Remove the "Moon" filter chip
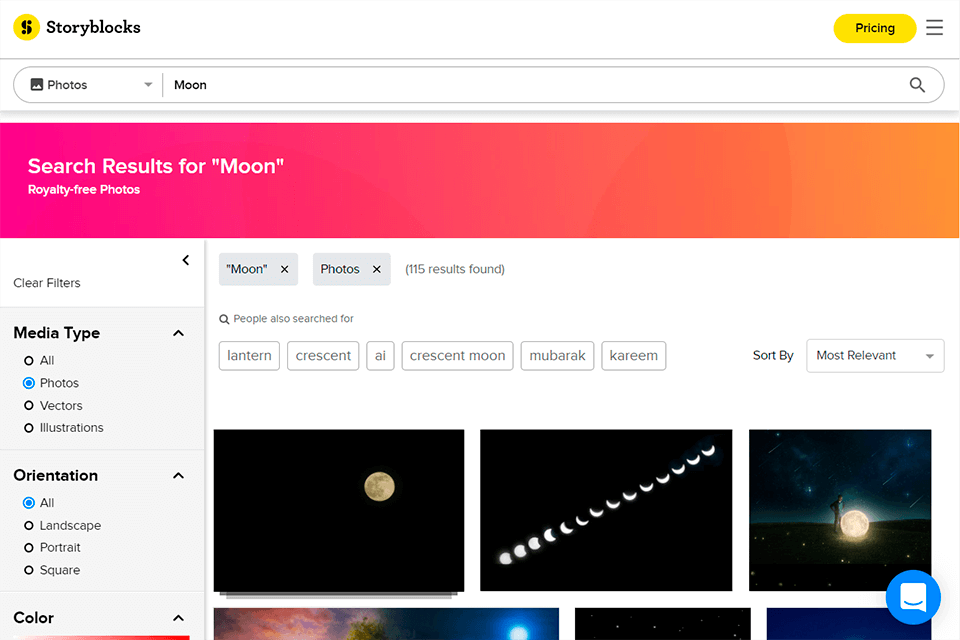Image resolution: width=960 pixels, height=640 pixels. pyautogui.click(x=284, y=269)
